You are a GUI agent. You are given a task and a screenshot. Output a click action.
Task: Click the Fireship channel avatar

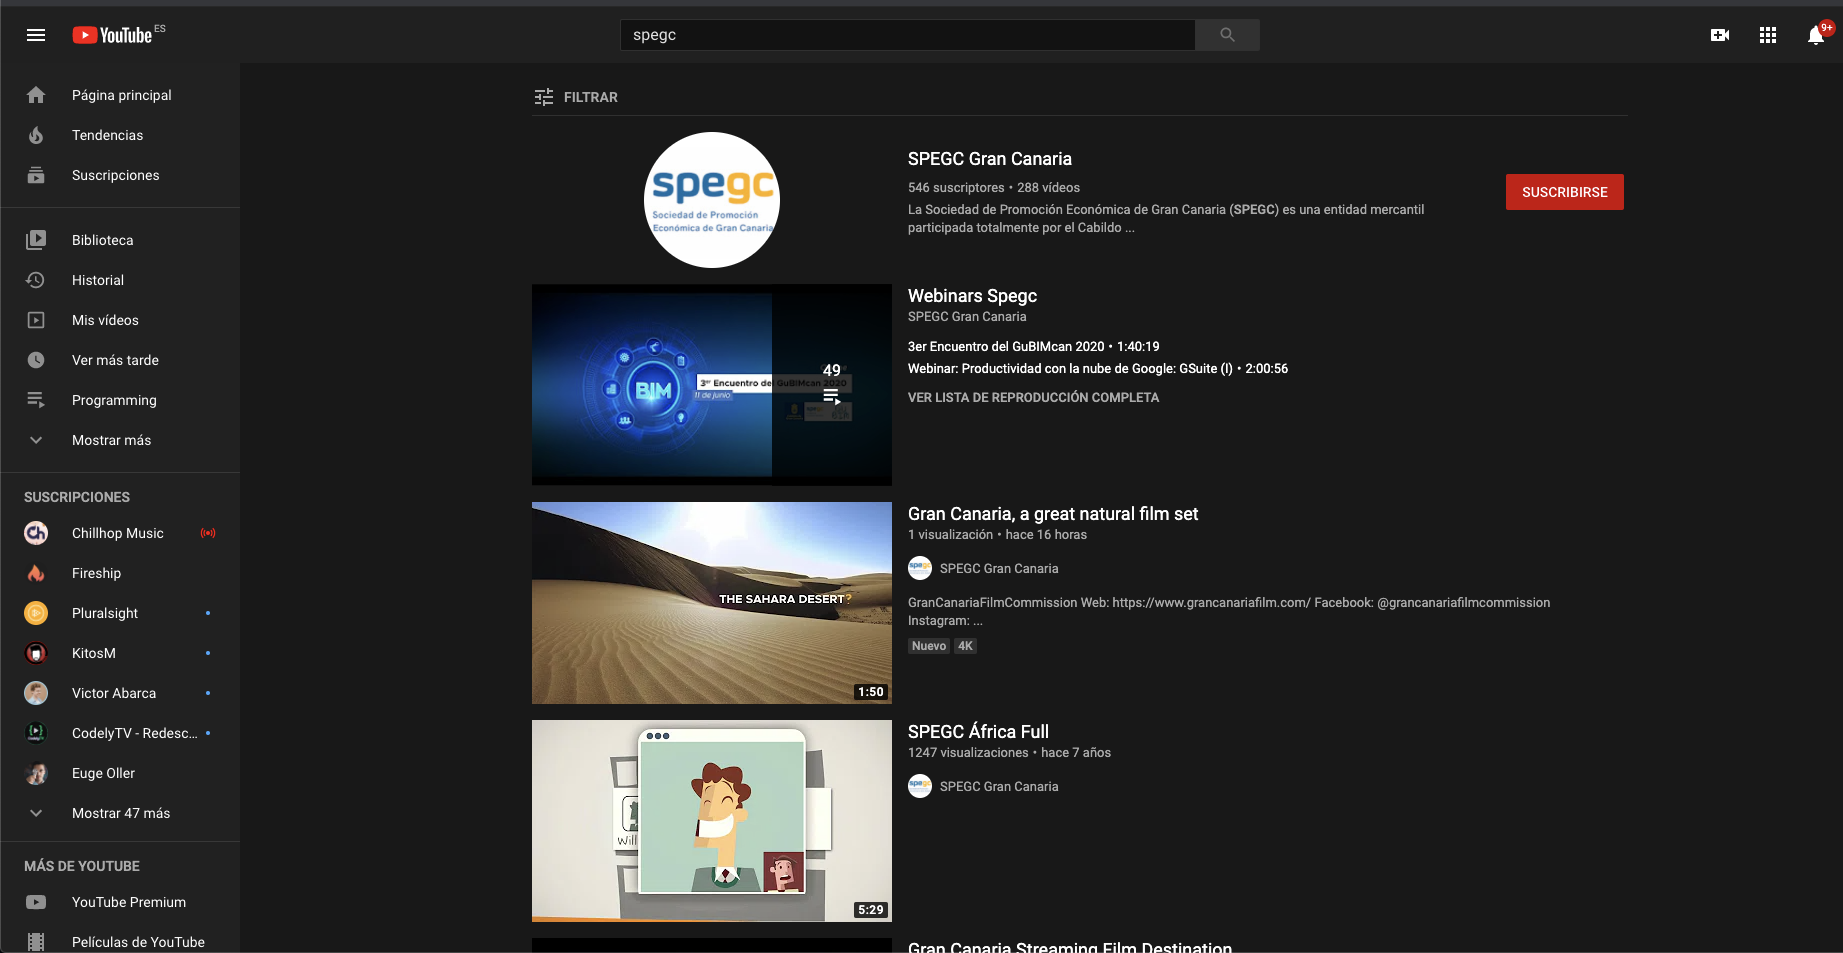coord(36,573)
